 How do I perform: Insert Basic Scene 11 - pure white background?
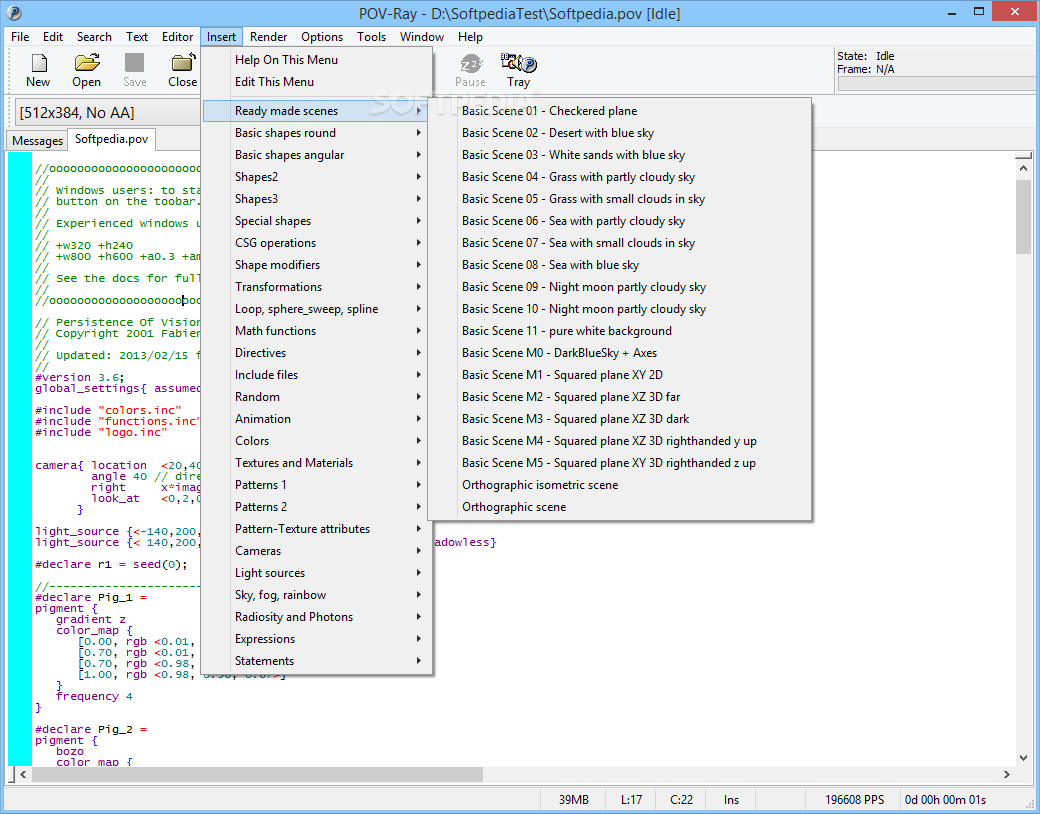(619, 330)
